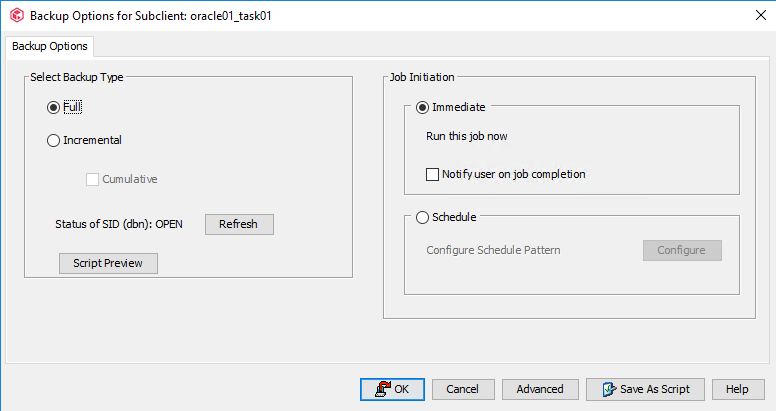Click the Commvault icon in the title bar
This screenshot has width=776, height=411.
tap(15, 16)
